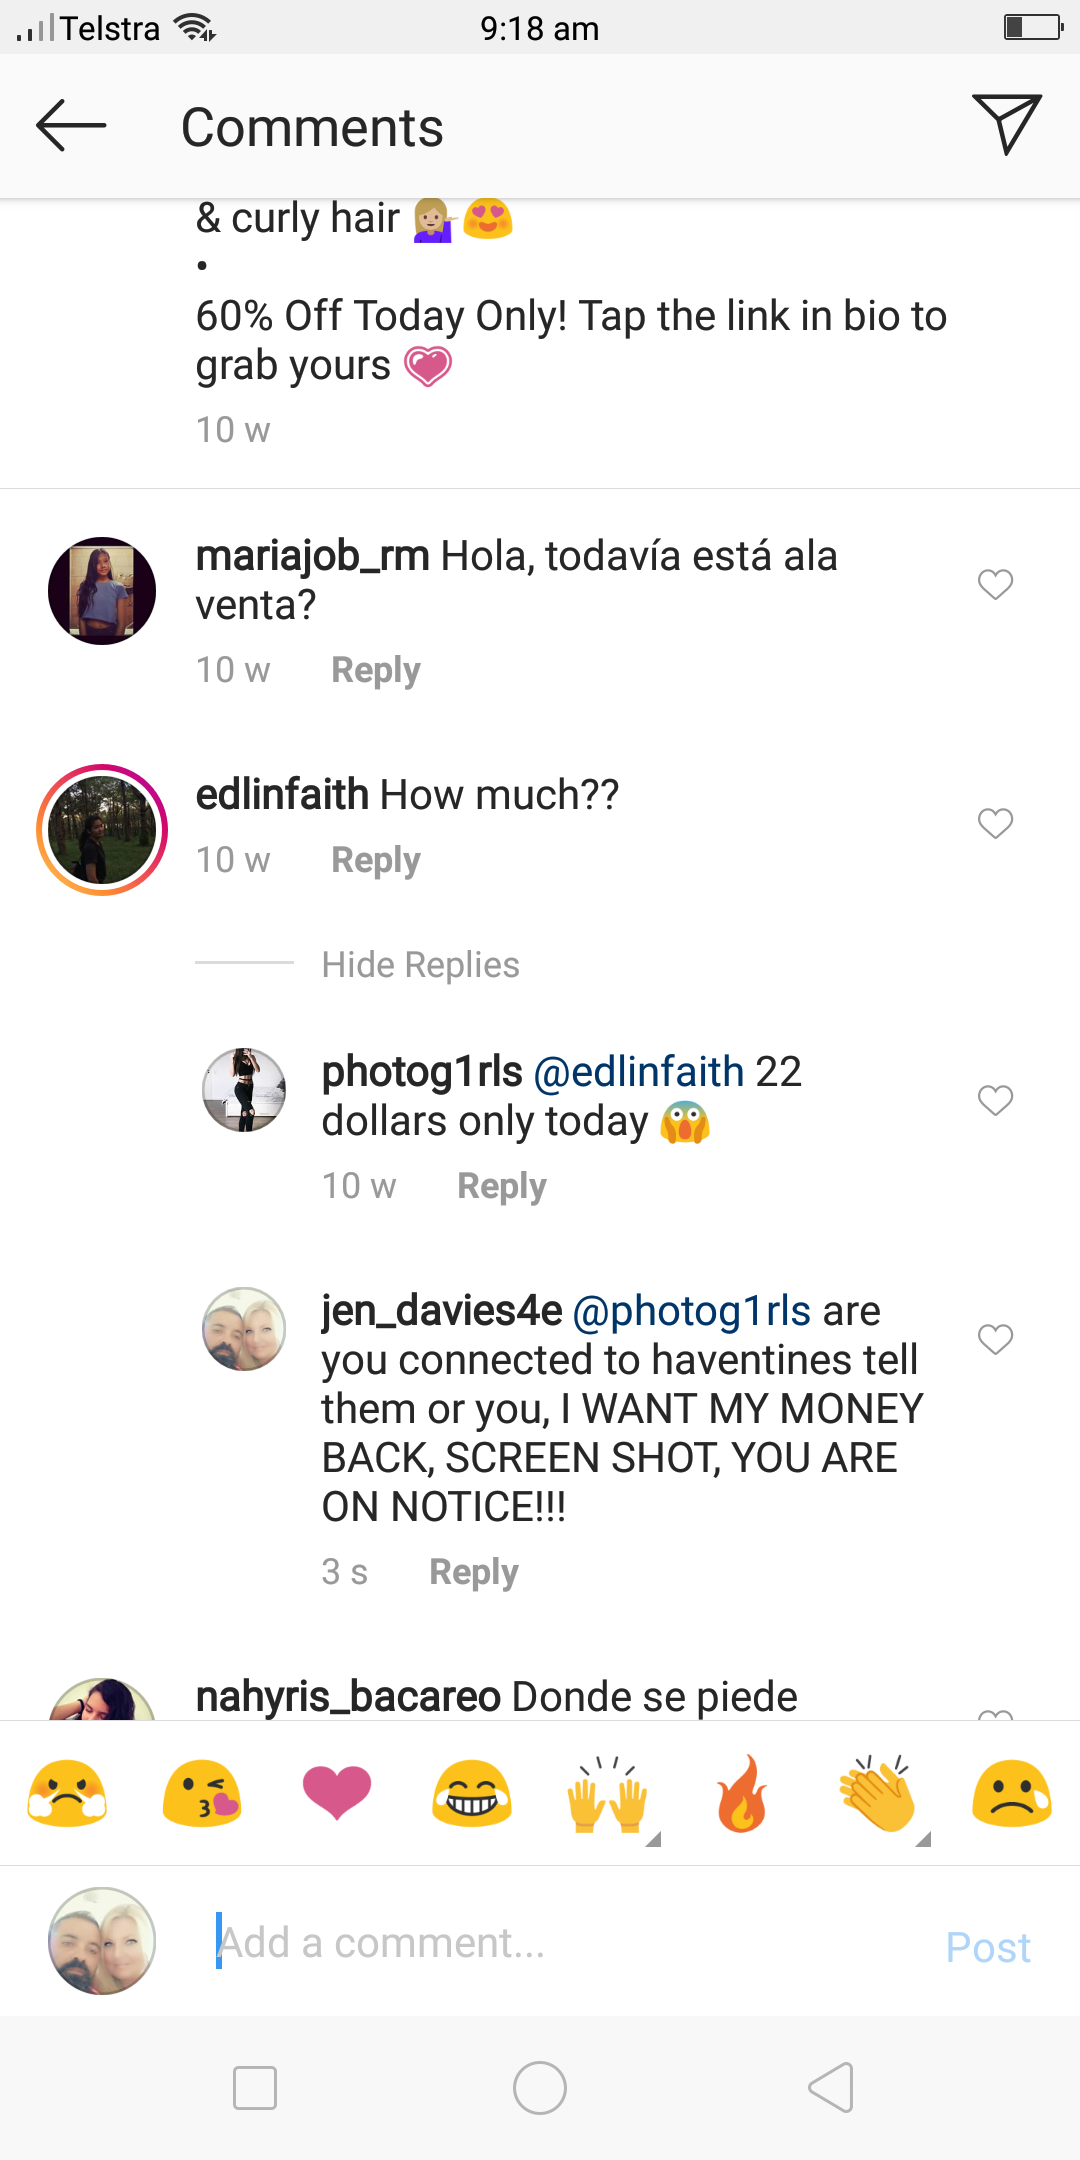Like photog1rls's 22 dollars reply
1080x2160 pixels.
pyautogui.click(x=995, y=1100)
